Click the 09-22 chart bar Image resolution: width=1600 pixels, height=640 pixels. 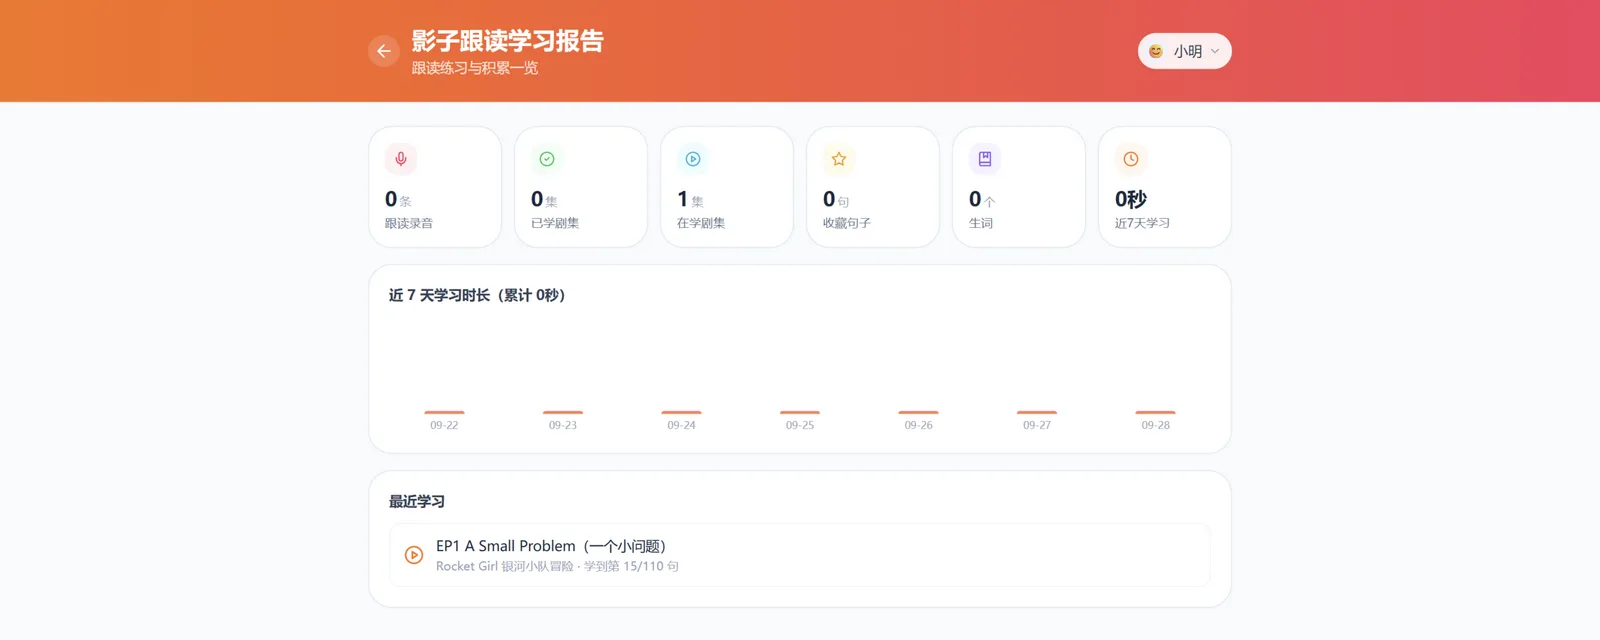pos(444,412)
